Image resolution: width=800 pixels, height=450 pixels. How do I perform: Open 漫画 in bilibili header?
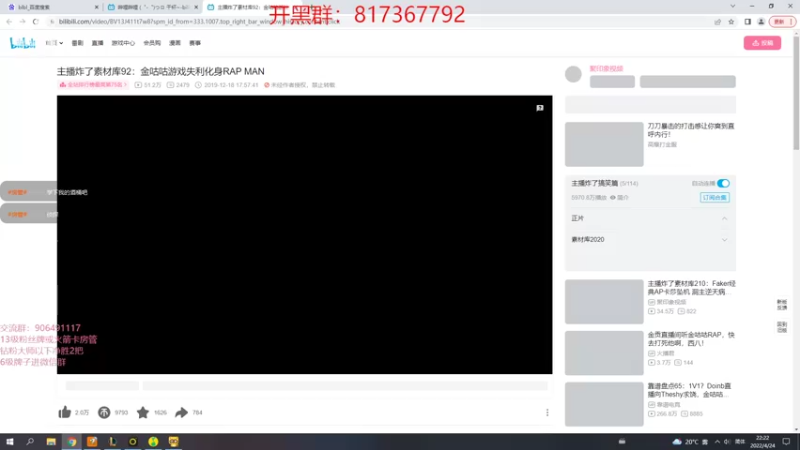(175, 43)
